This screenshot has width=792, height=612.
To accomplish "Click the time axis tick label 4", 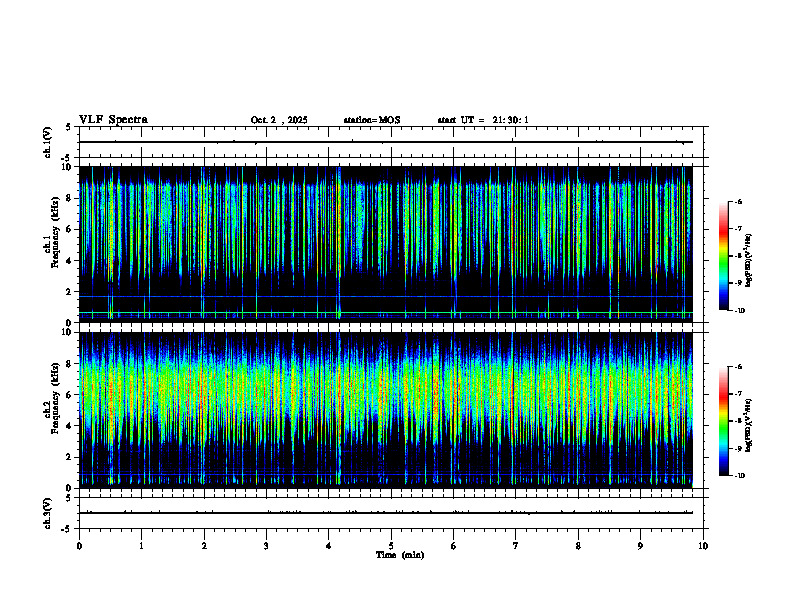I will (329, 546).
